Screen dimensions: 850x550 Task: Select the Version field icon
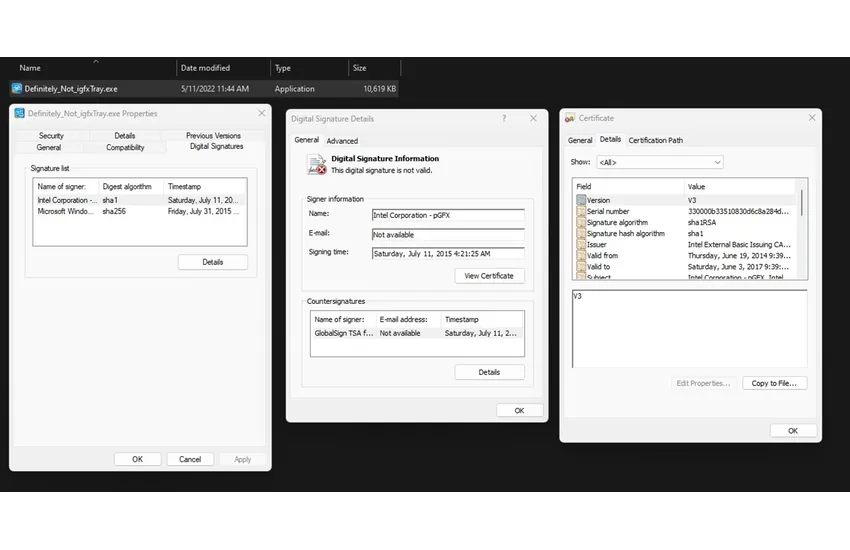[581, 200]
